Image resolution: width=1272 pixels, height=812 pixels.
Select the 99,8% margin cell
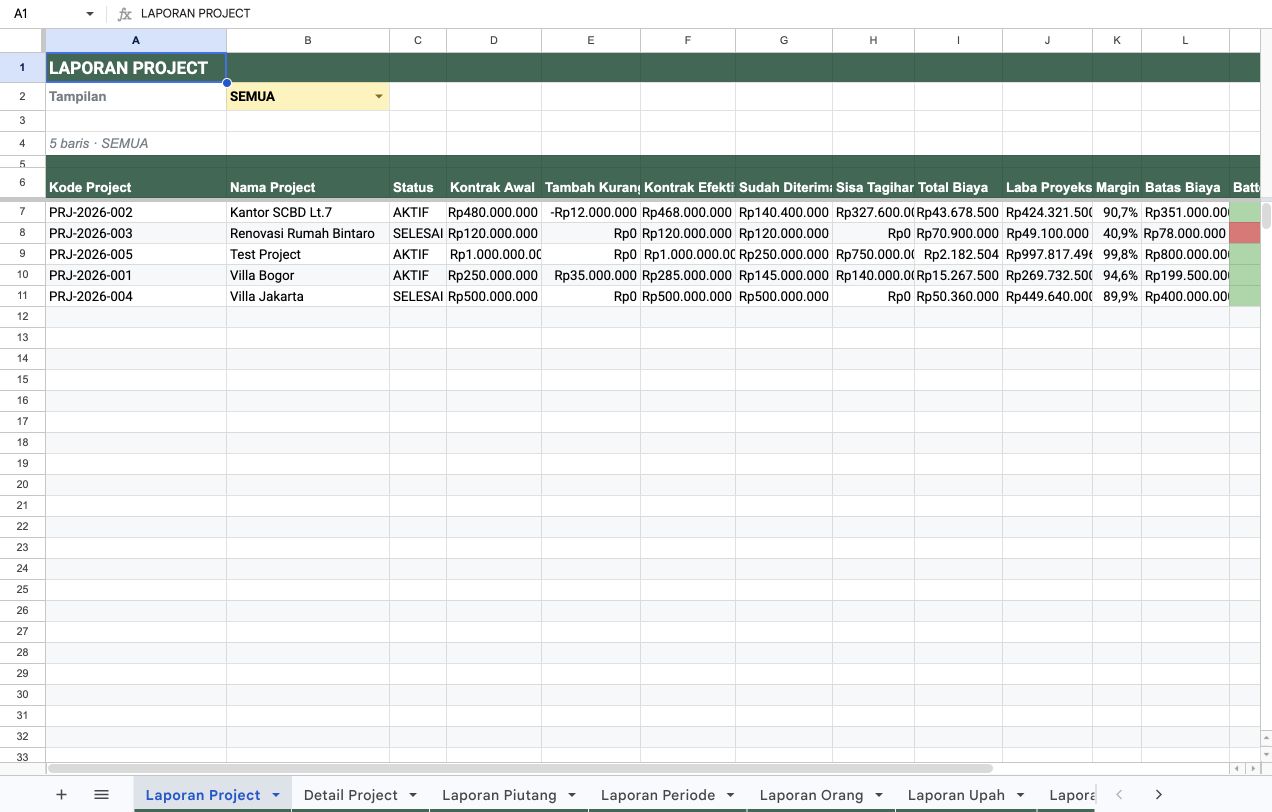coord(1117,254)
